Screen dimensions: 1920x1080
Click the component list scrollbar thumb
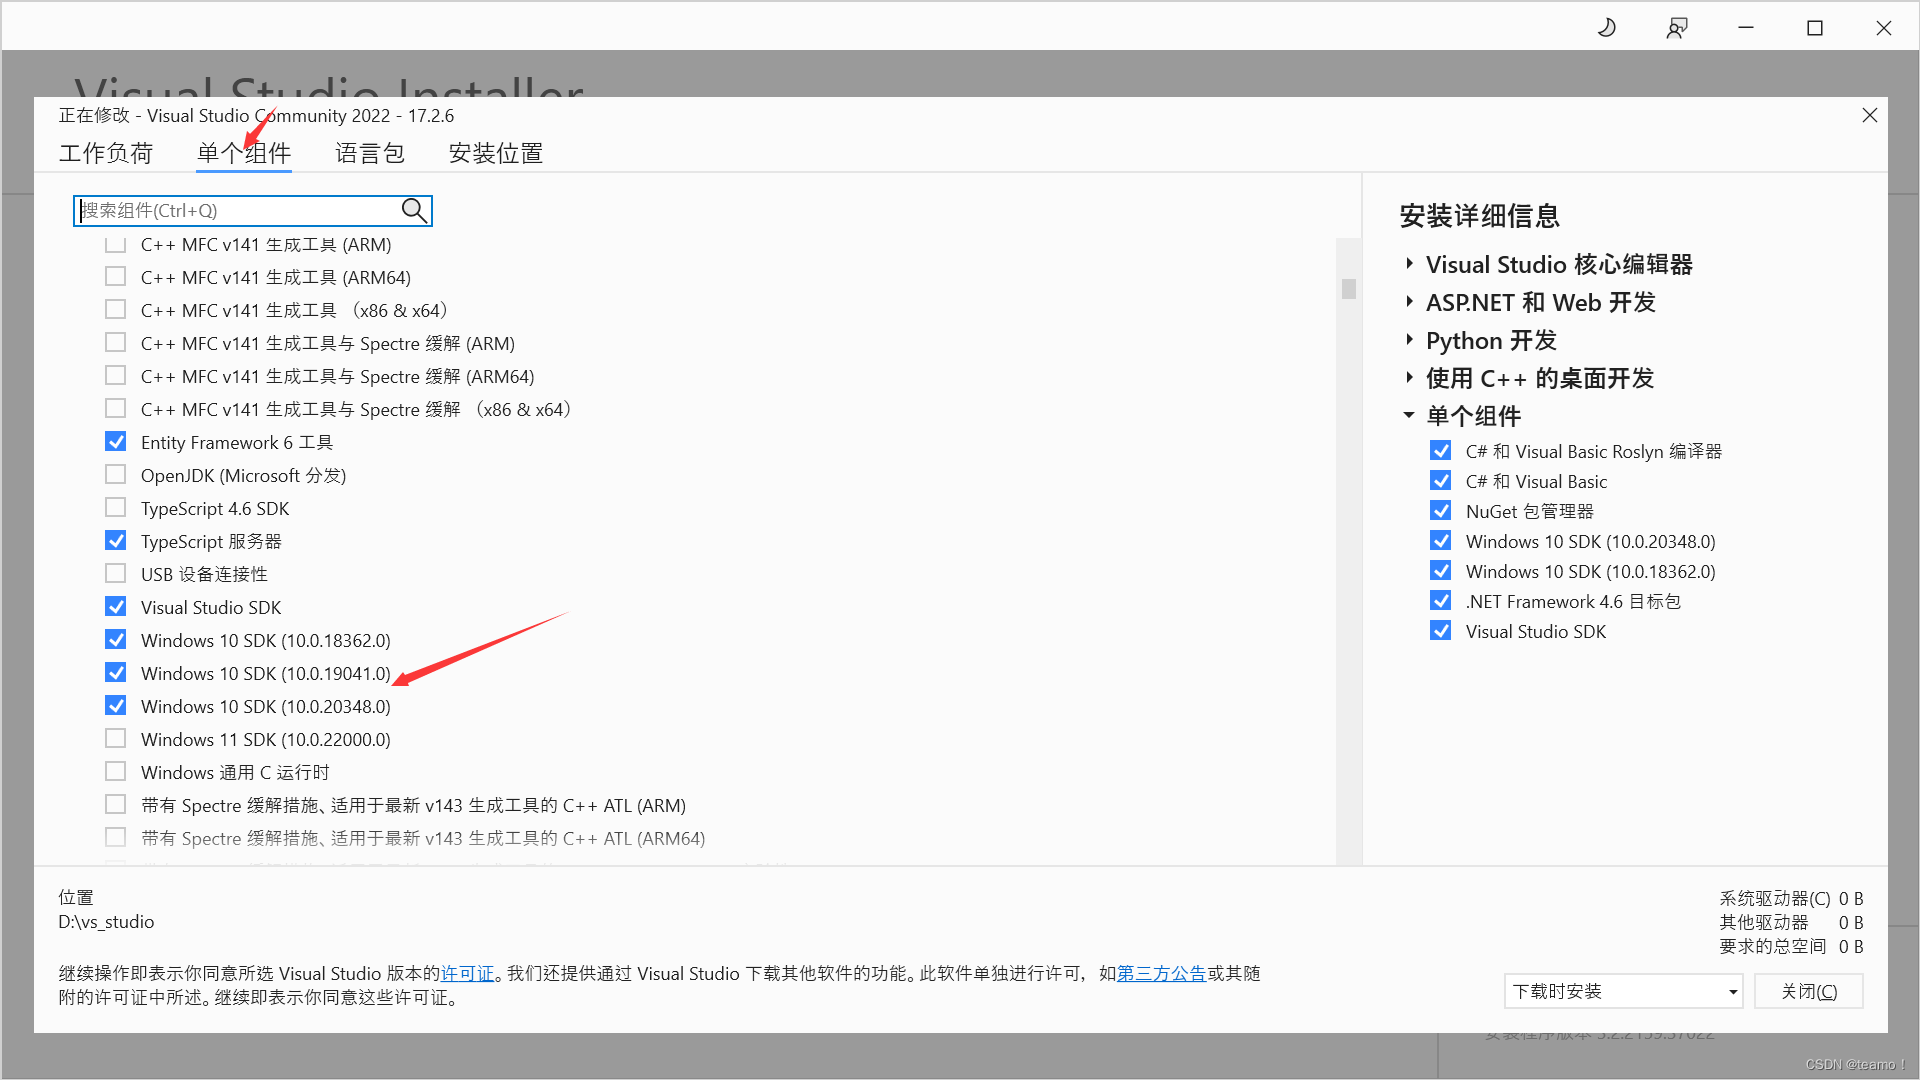click(1348, 289)
